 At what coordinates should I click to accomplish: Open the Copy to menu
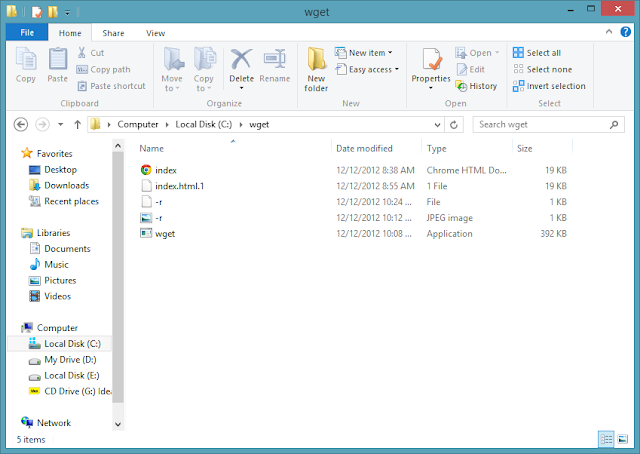204,69
